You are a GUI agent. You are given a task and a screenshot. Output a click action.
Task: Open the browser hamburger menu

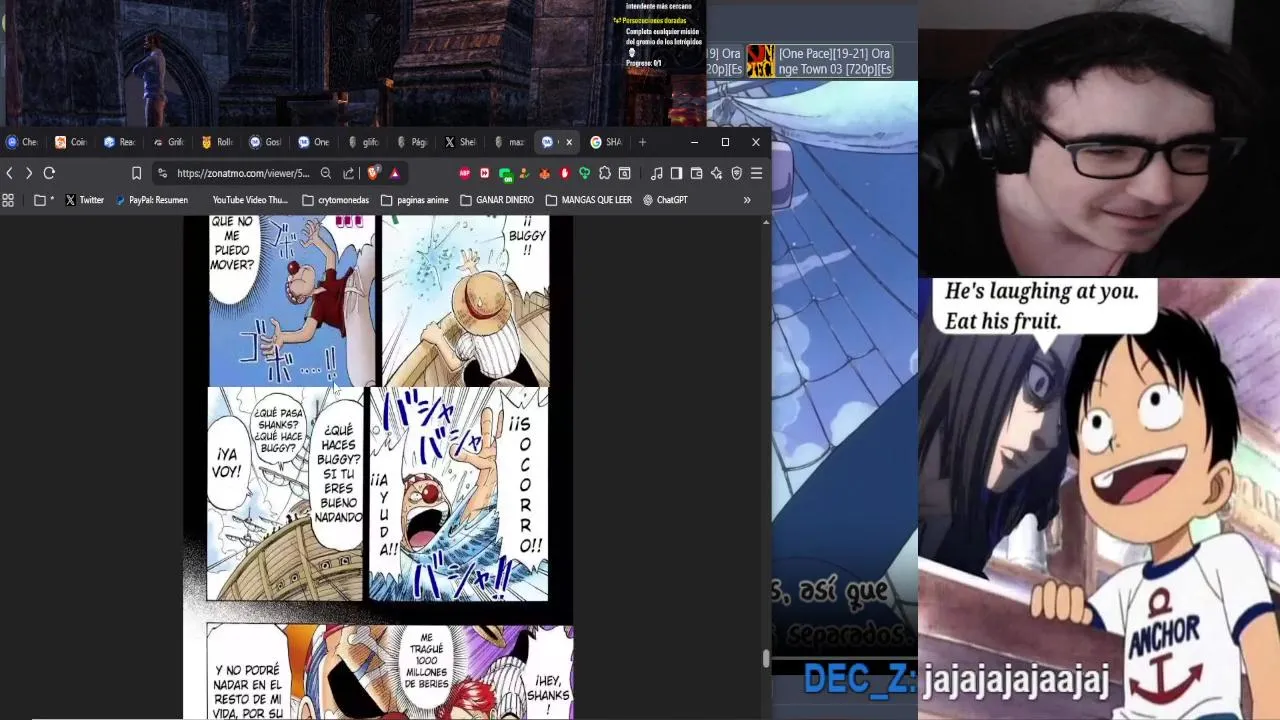point(757,173)
